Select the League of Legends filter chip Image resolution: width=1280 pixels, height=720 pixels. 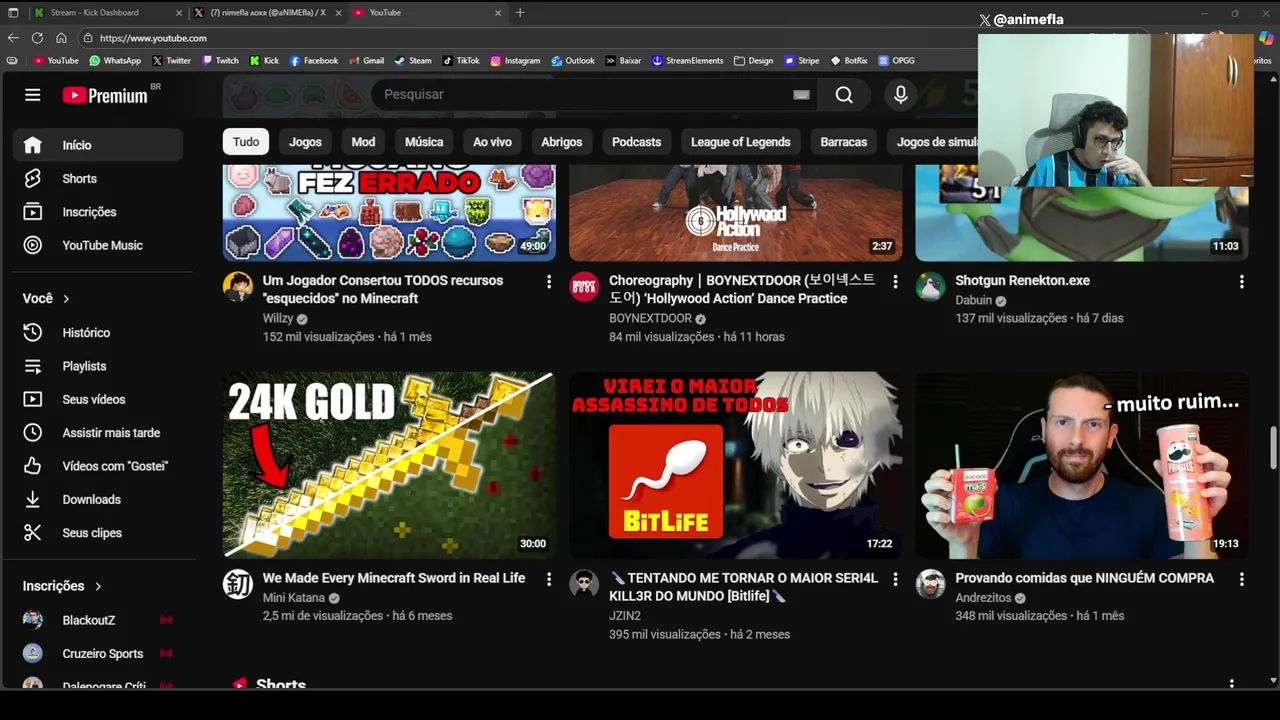(x=740, y=142)
